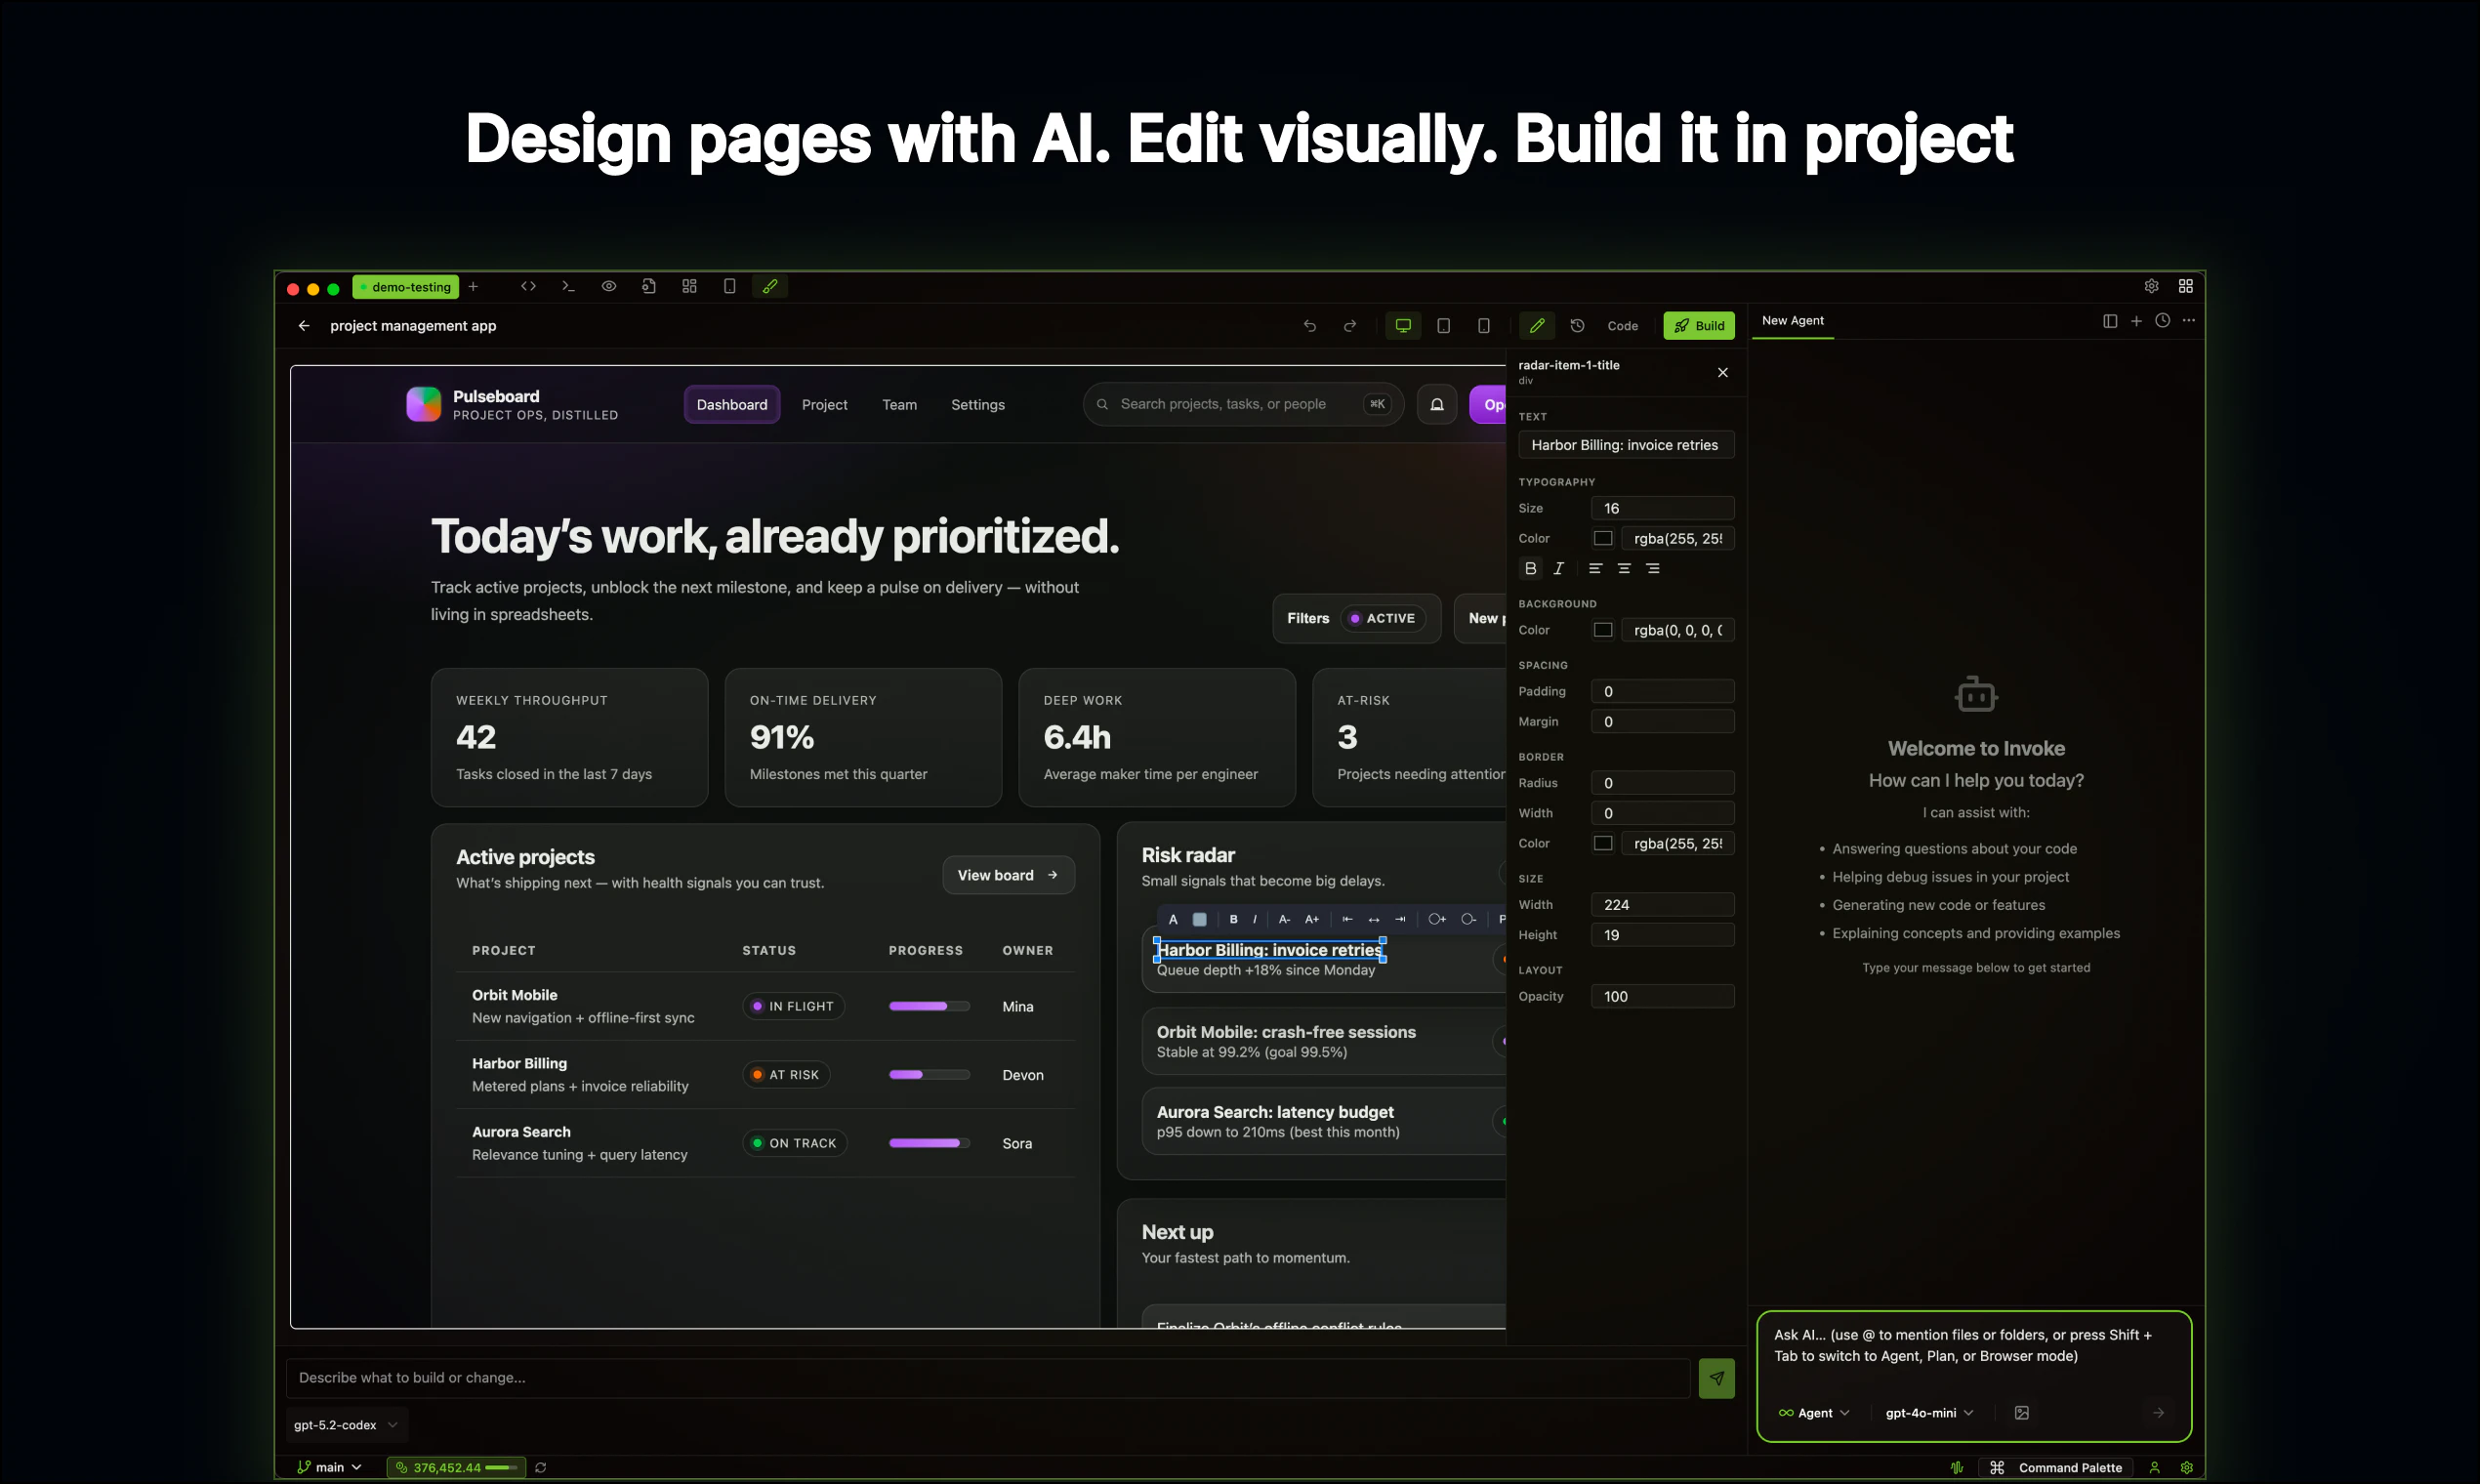Viewport: 2480px width, 1484px height.
Task: Send the build prompt with green arrow
Action: click(1716, 1378)
